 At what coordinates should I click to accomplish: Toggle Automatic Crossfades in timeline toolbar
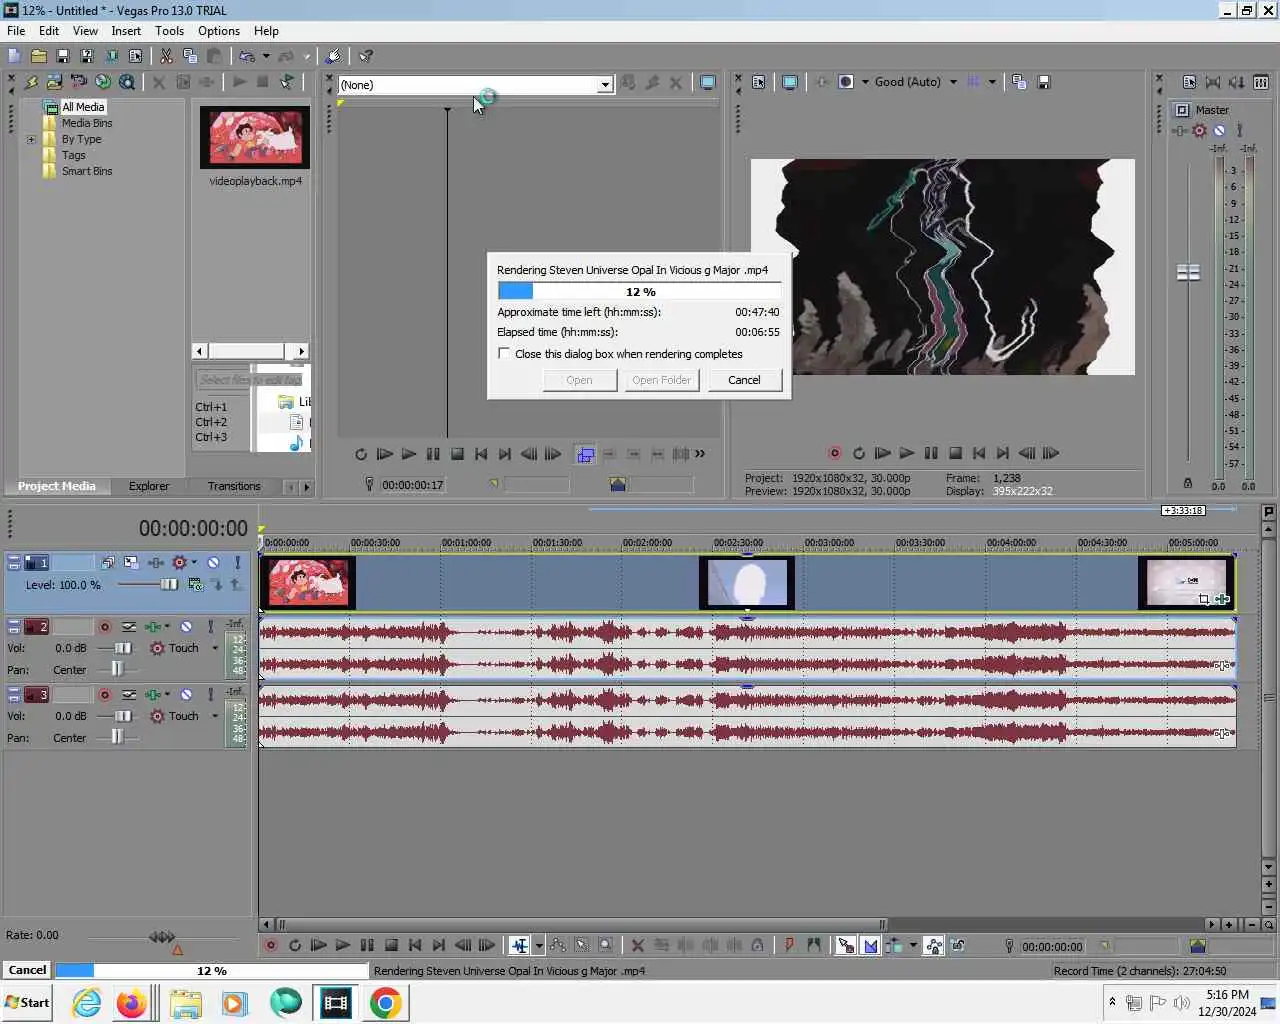point(870,945)
